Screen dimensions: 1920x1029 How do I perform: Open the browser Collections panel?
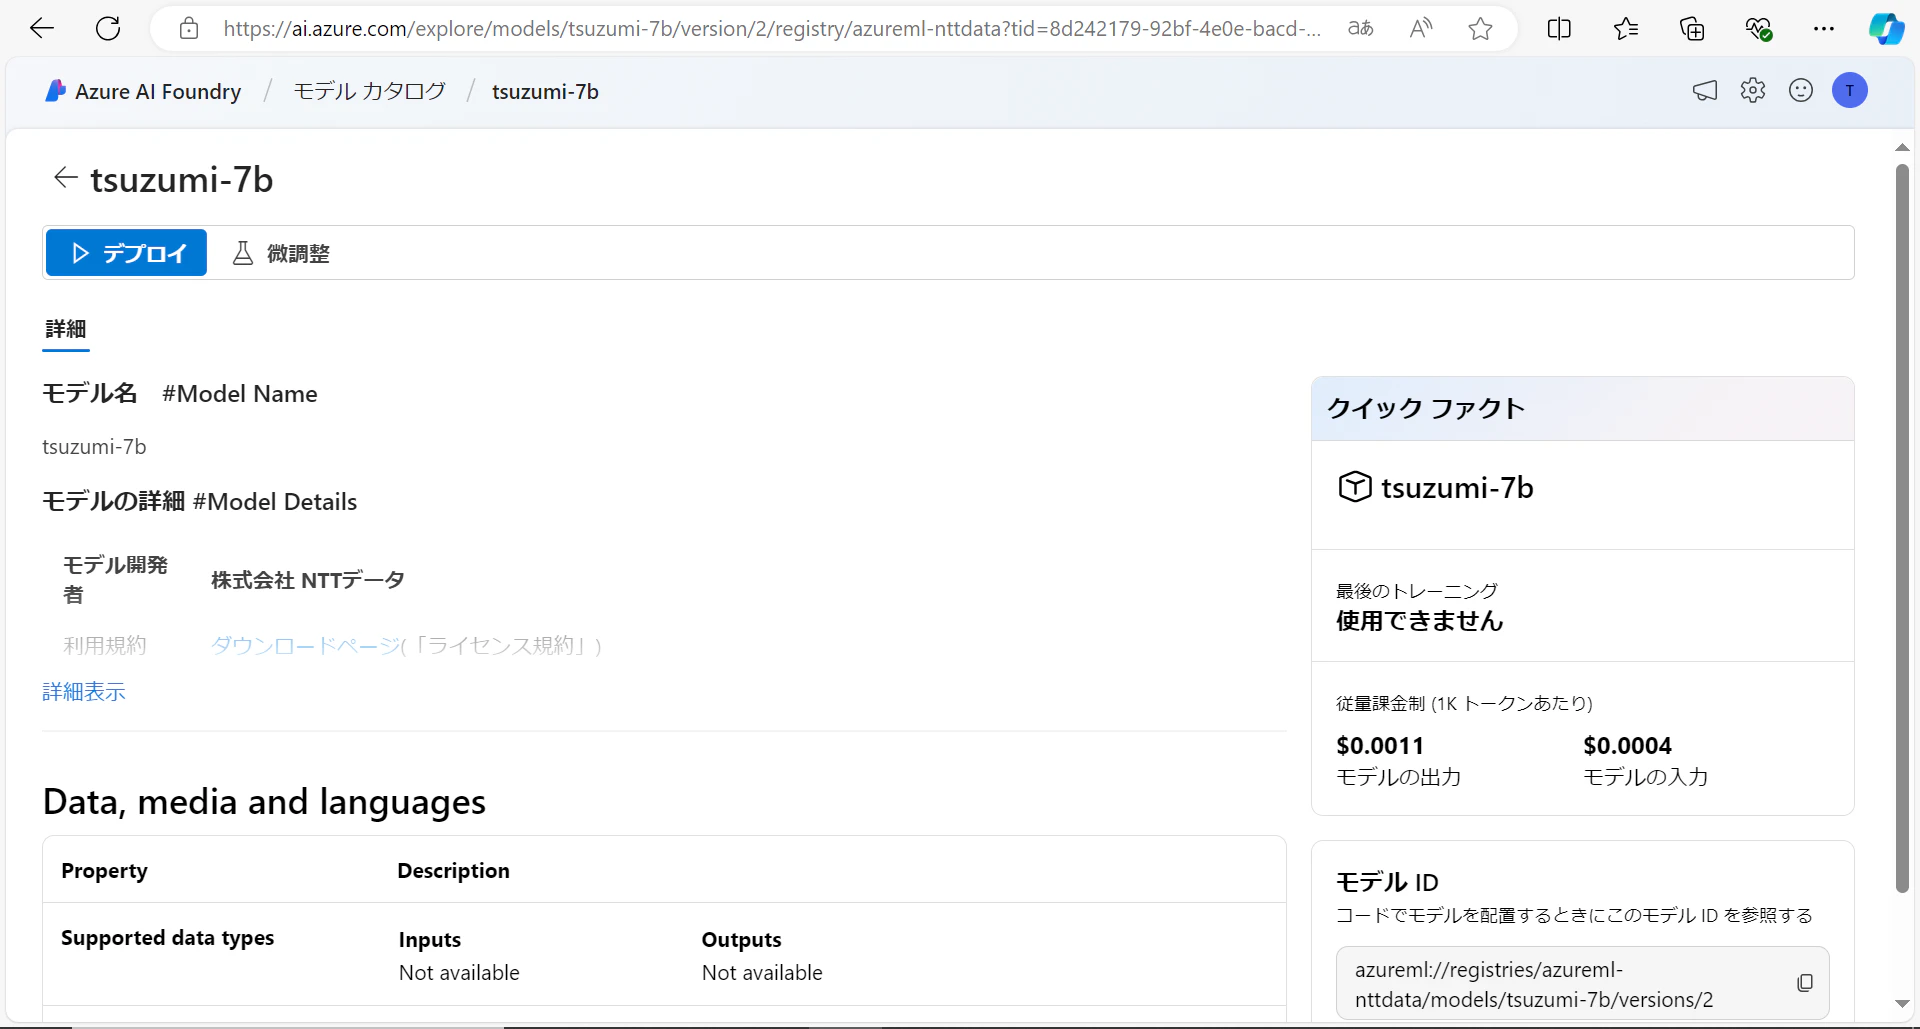point(1692,28)
